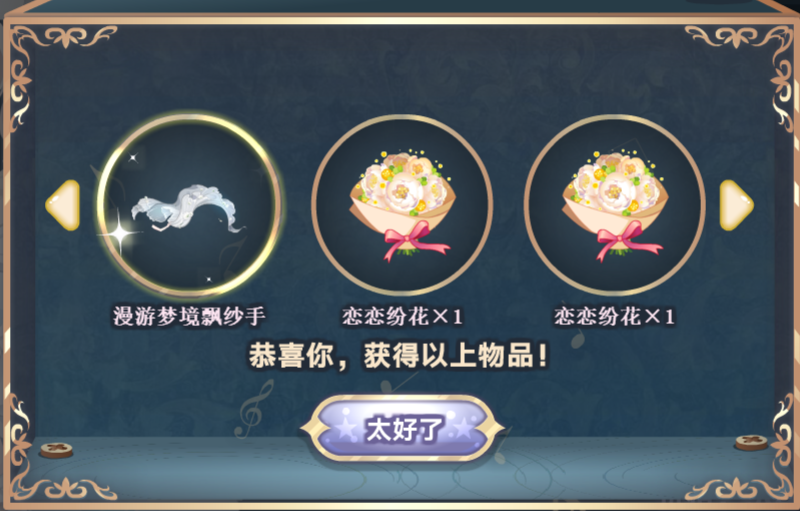800x511 pixels.
Task: Click the wooden button in the bottom-right corner
Action: [752, 442]
